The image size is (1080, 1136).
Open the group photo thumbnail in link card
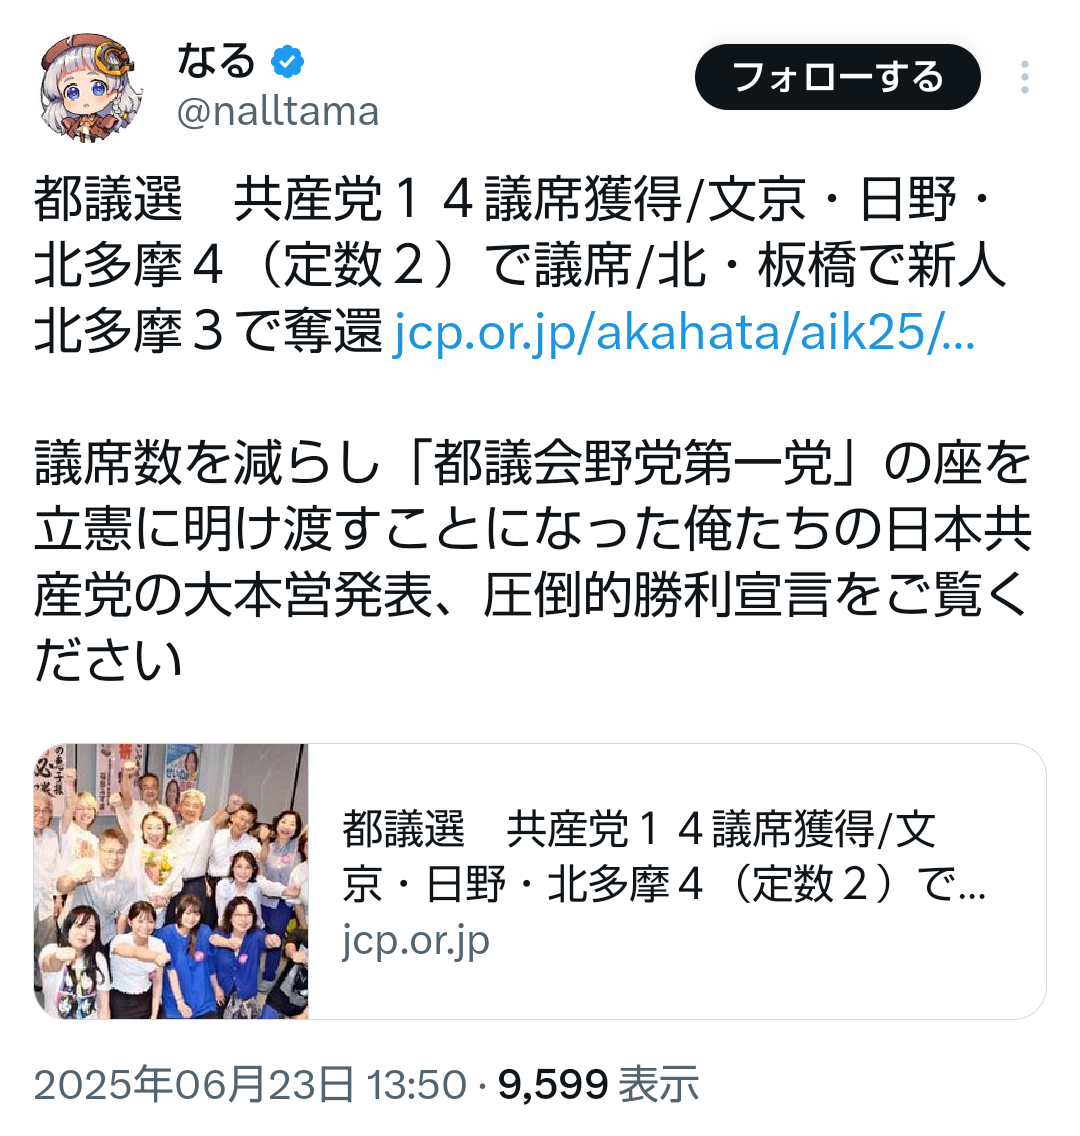[x=171, y=881]
